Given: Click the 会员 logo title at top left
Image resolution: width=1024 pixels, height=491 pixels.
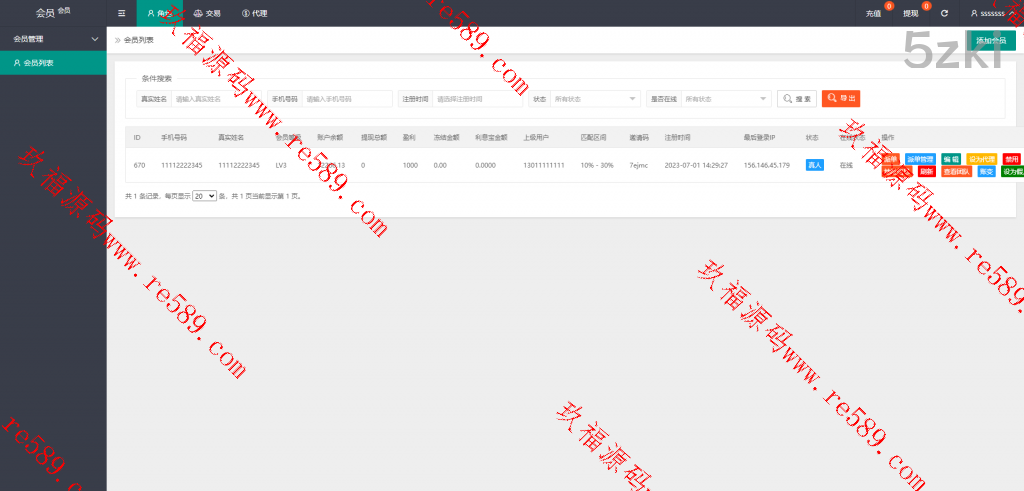Looking at the screenshot, I should click(x=53, y=12).
